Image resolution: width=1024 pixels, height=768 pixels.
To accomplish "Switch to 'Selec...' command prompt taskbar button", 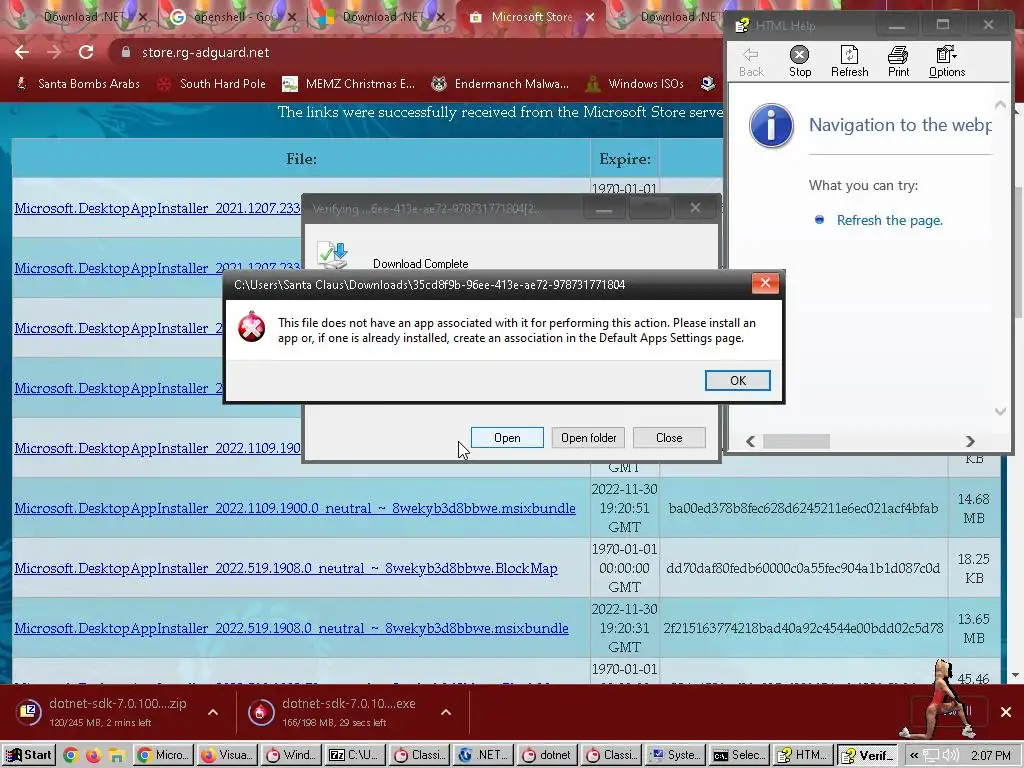I will (739, 755).
